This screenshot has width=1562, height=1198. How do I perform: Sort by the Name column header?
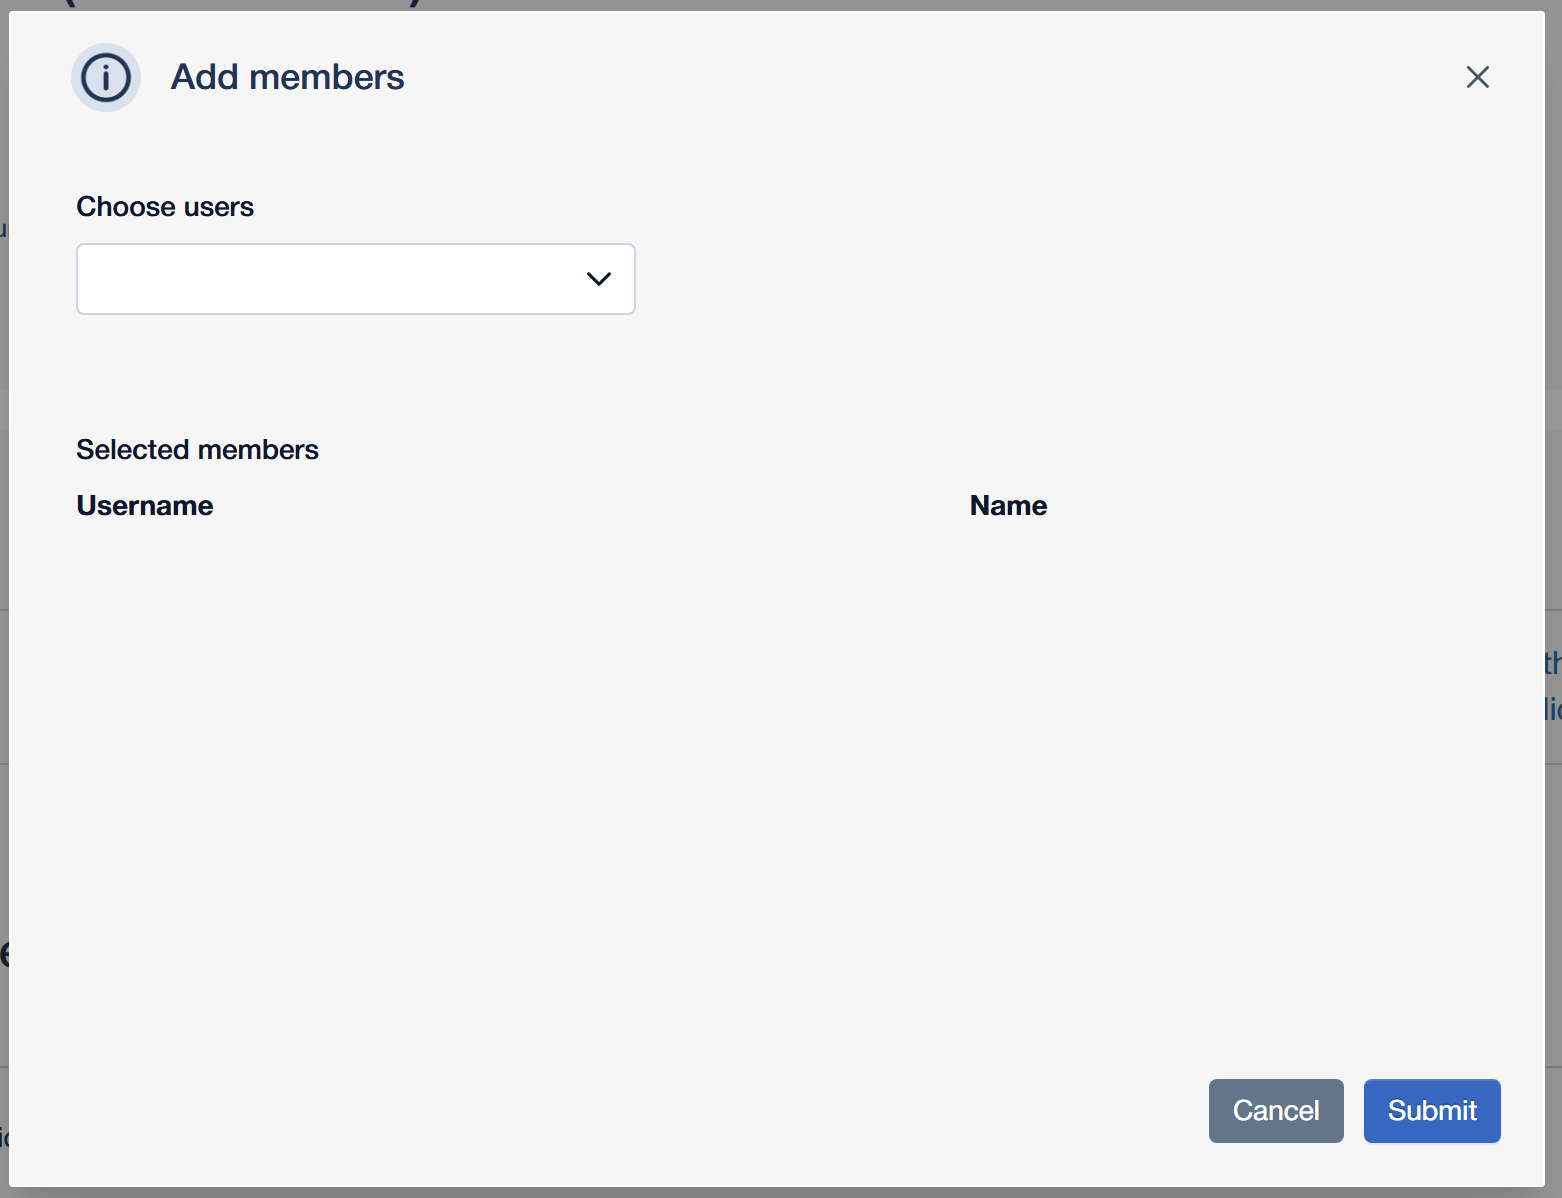click(1008, 506)
